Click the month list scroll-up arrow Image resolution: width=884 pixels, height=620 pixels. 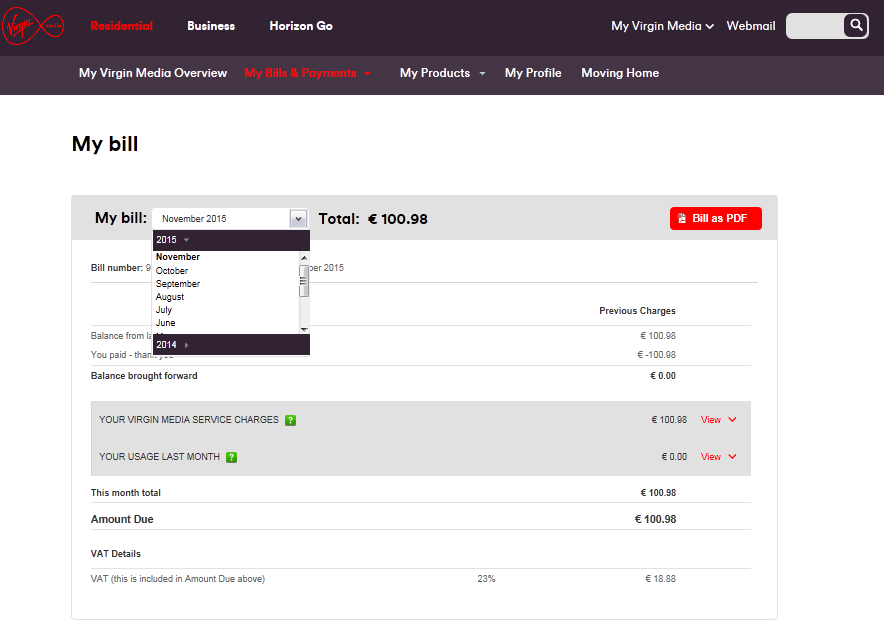pos(304,258)
